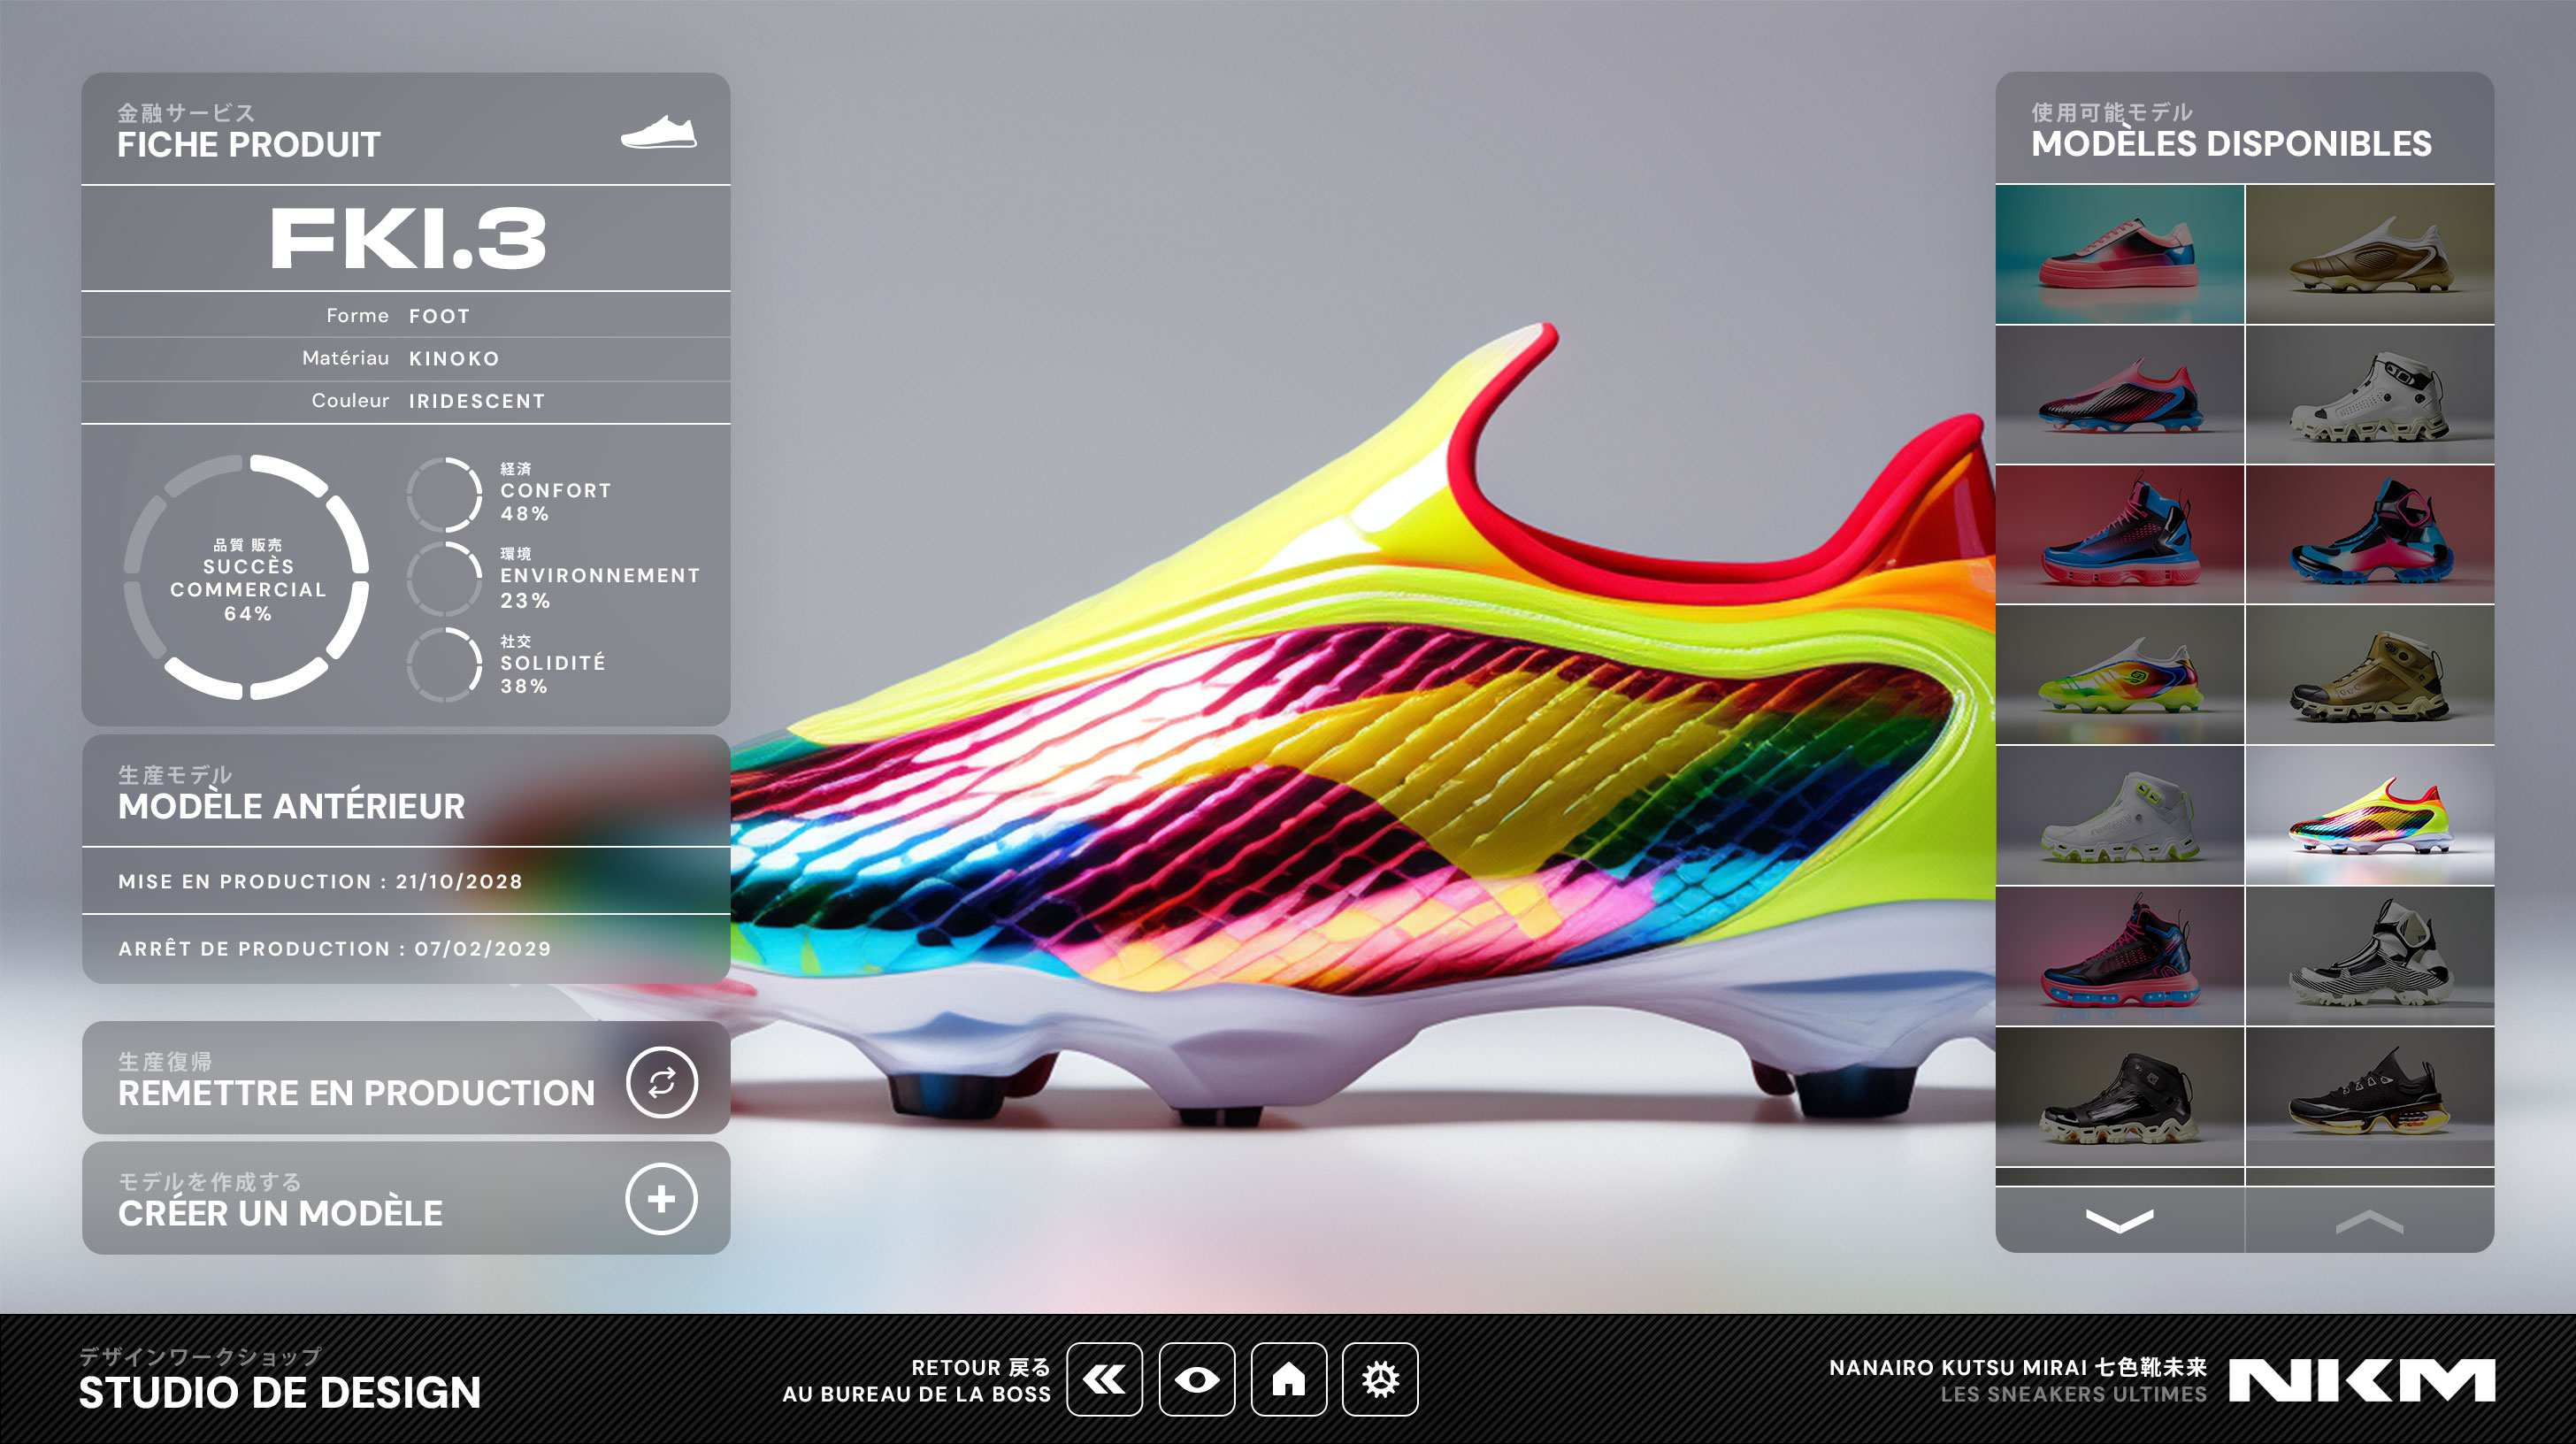The width and height of the screenshot is (2576, 1444).
Task: Click the Modèle Antérieur heading
Action: click(291, 806)
